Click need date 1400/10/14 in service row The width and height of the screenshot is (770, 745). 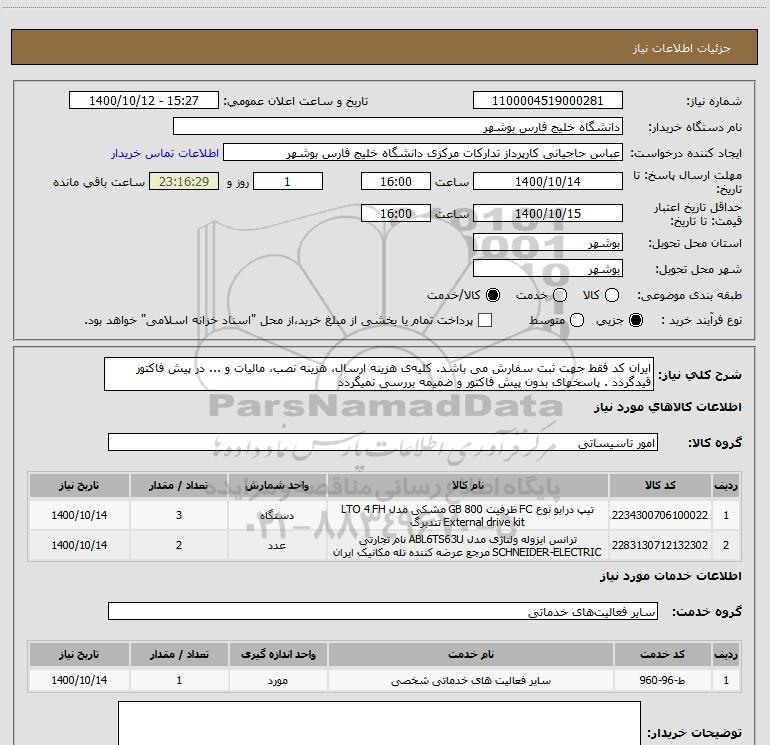[x=79, y=680]
